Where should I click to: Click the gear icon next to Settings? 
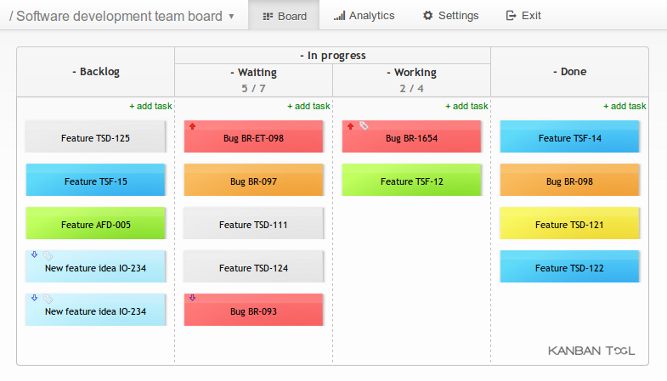click(x=428, y=16)
